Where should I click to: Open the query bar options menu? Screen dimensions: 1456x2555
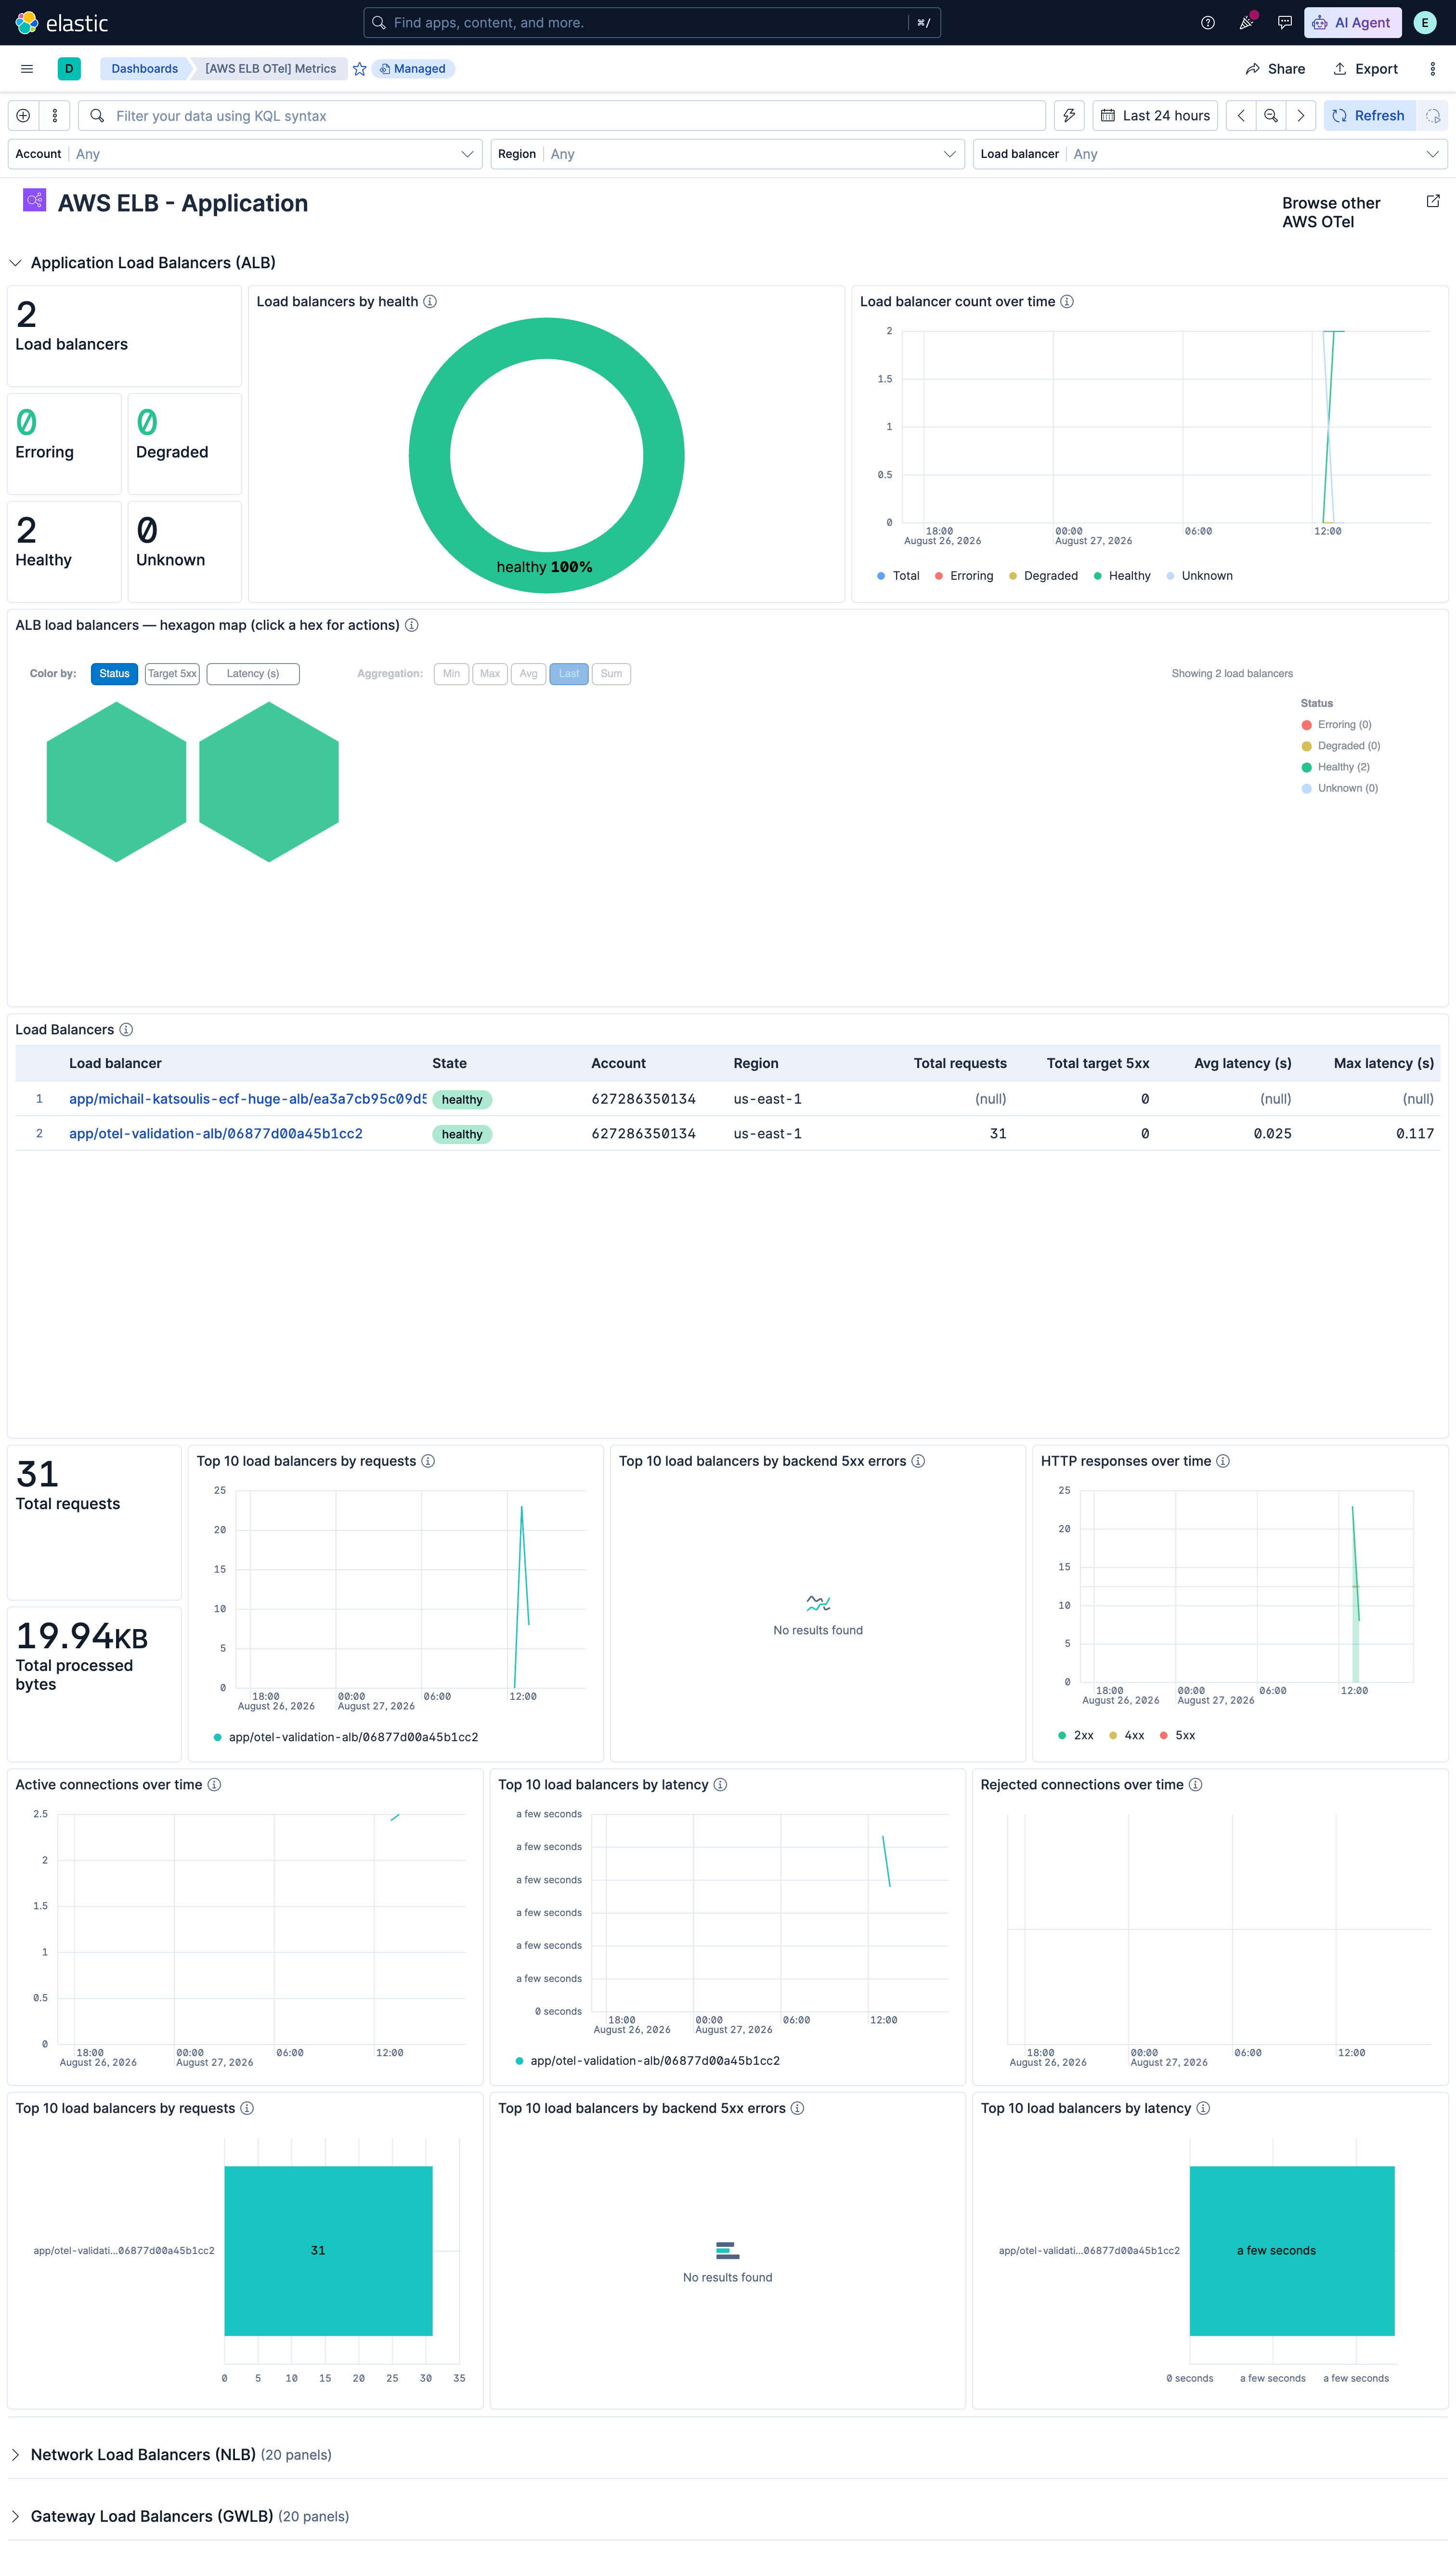tap(55, 116)
